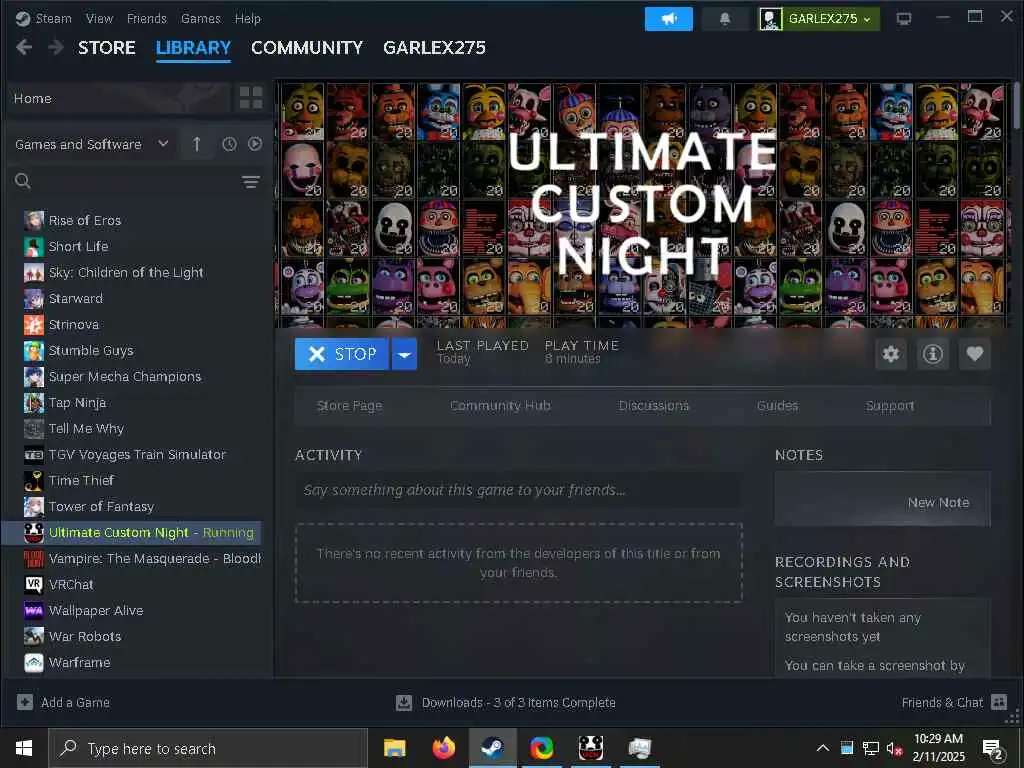1024x768 pixels.
Task: Open the Store Page link
Action: (x=349, y=406)
